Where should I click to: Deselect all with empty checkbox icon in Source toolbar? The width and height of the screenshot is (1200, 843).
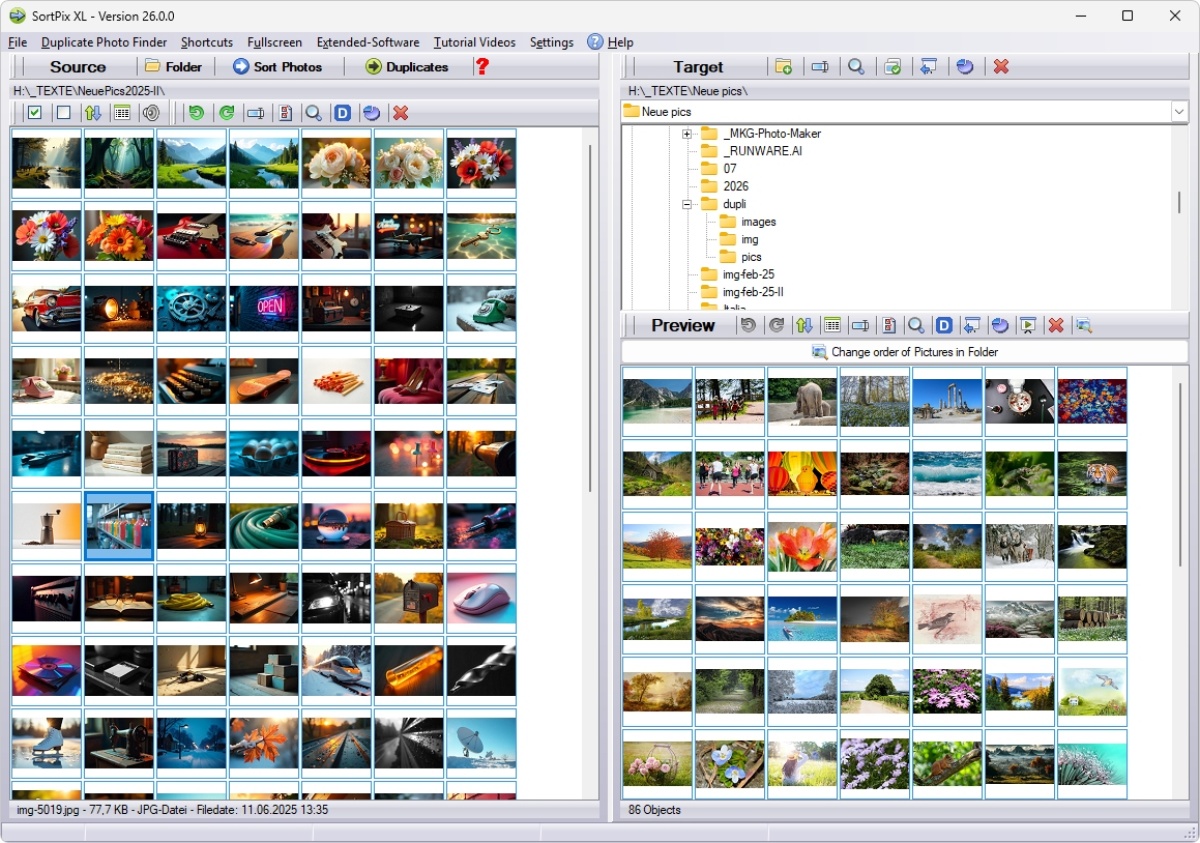coord(64,113)
